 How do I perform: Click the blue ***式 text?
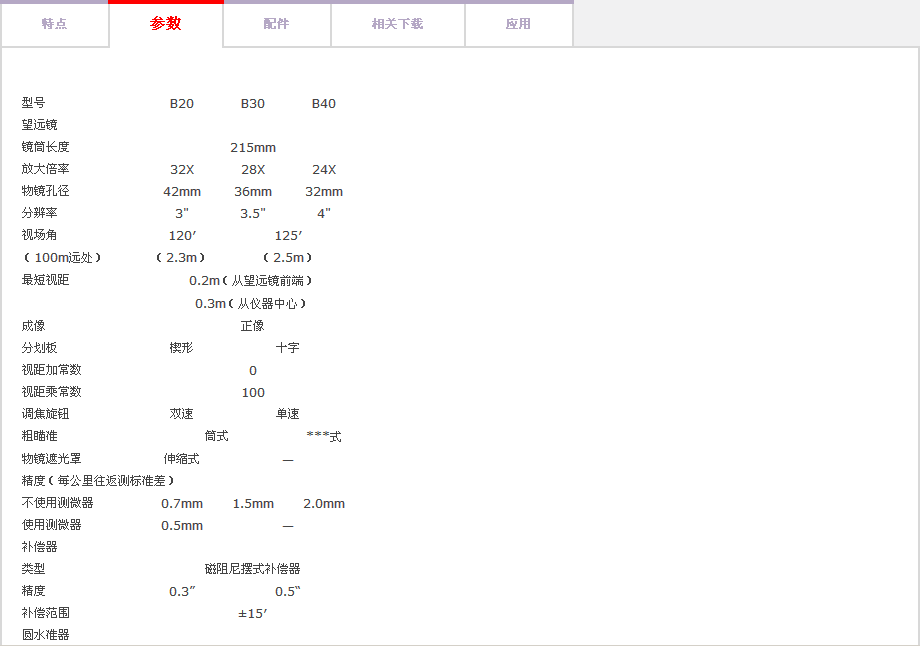[x=324, y=437]
